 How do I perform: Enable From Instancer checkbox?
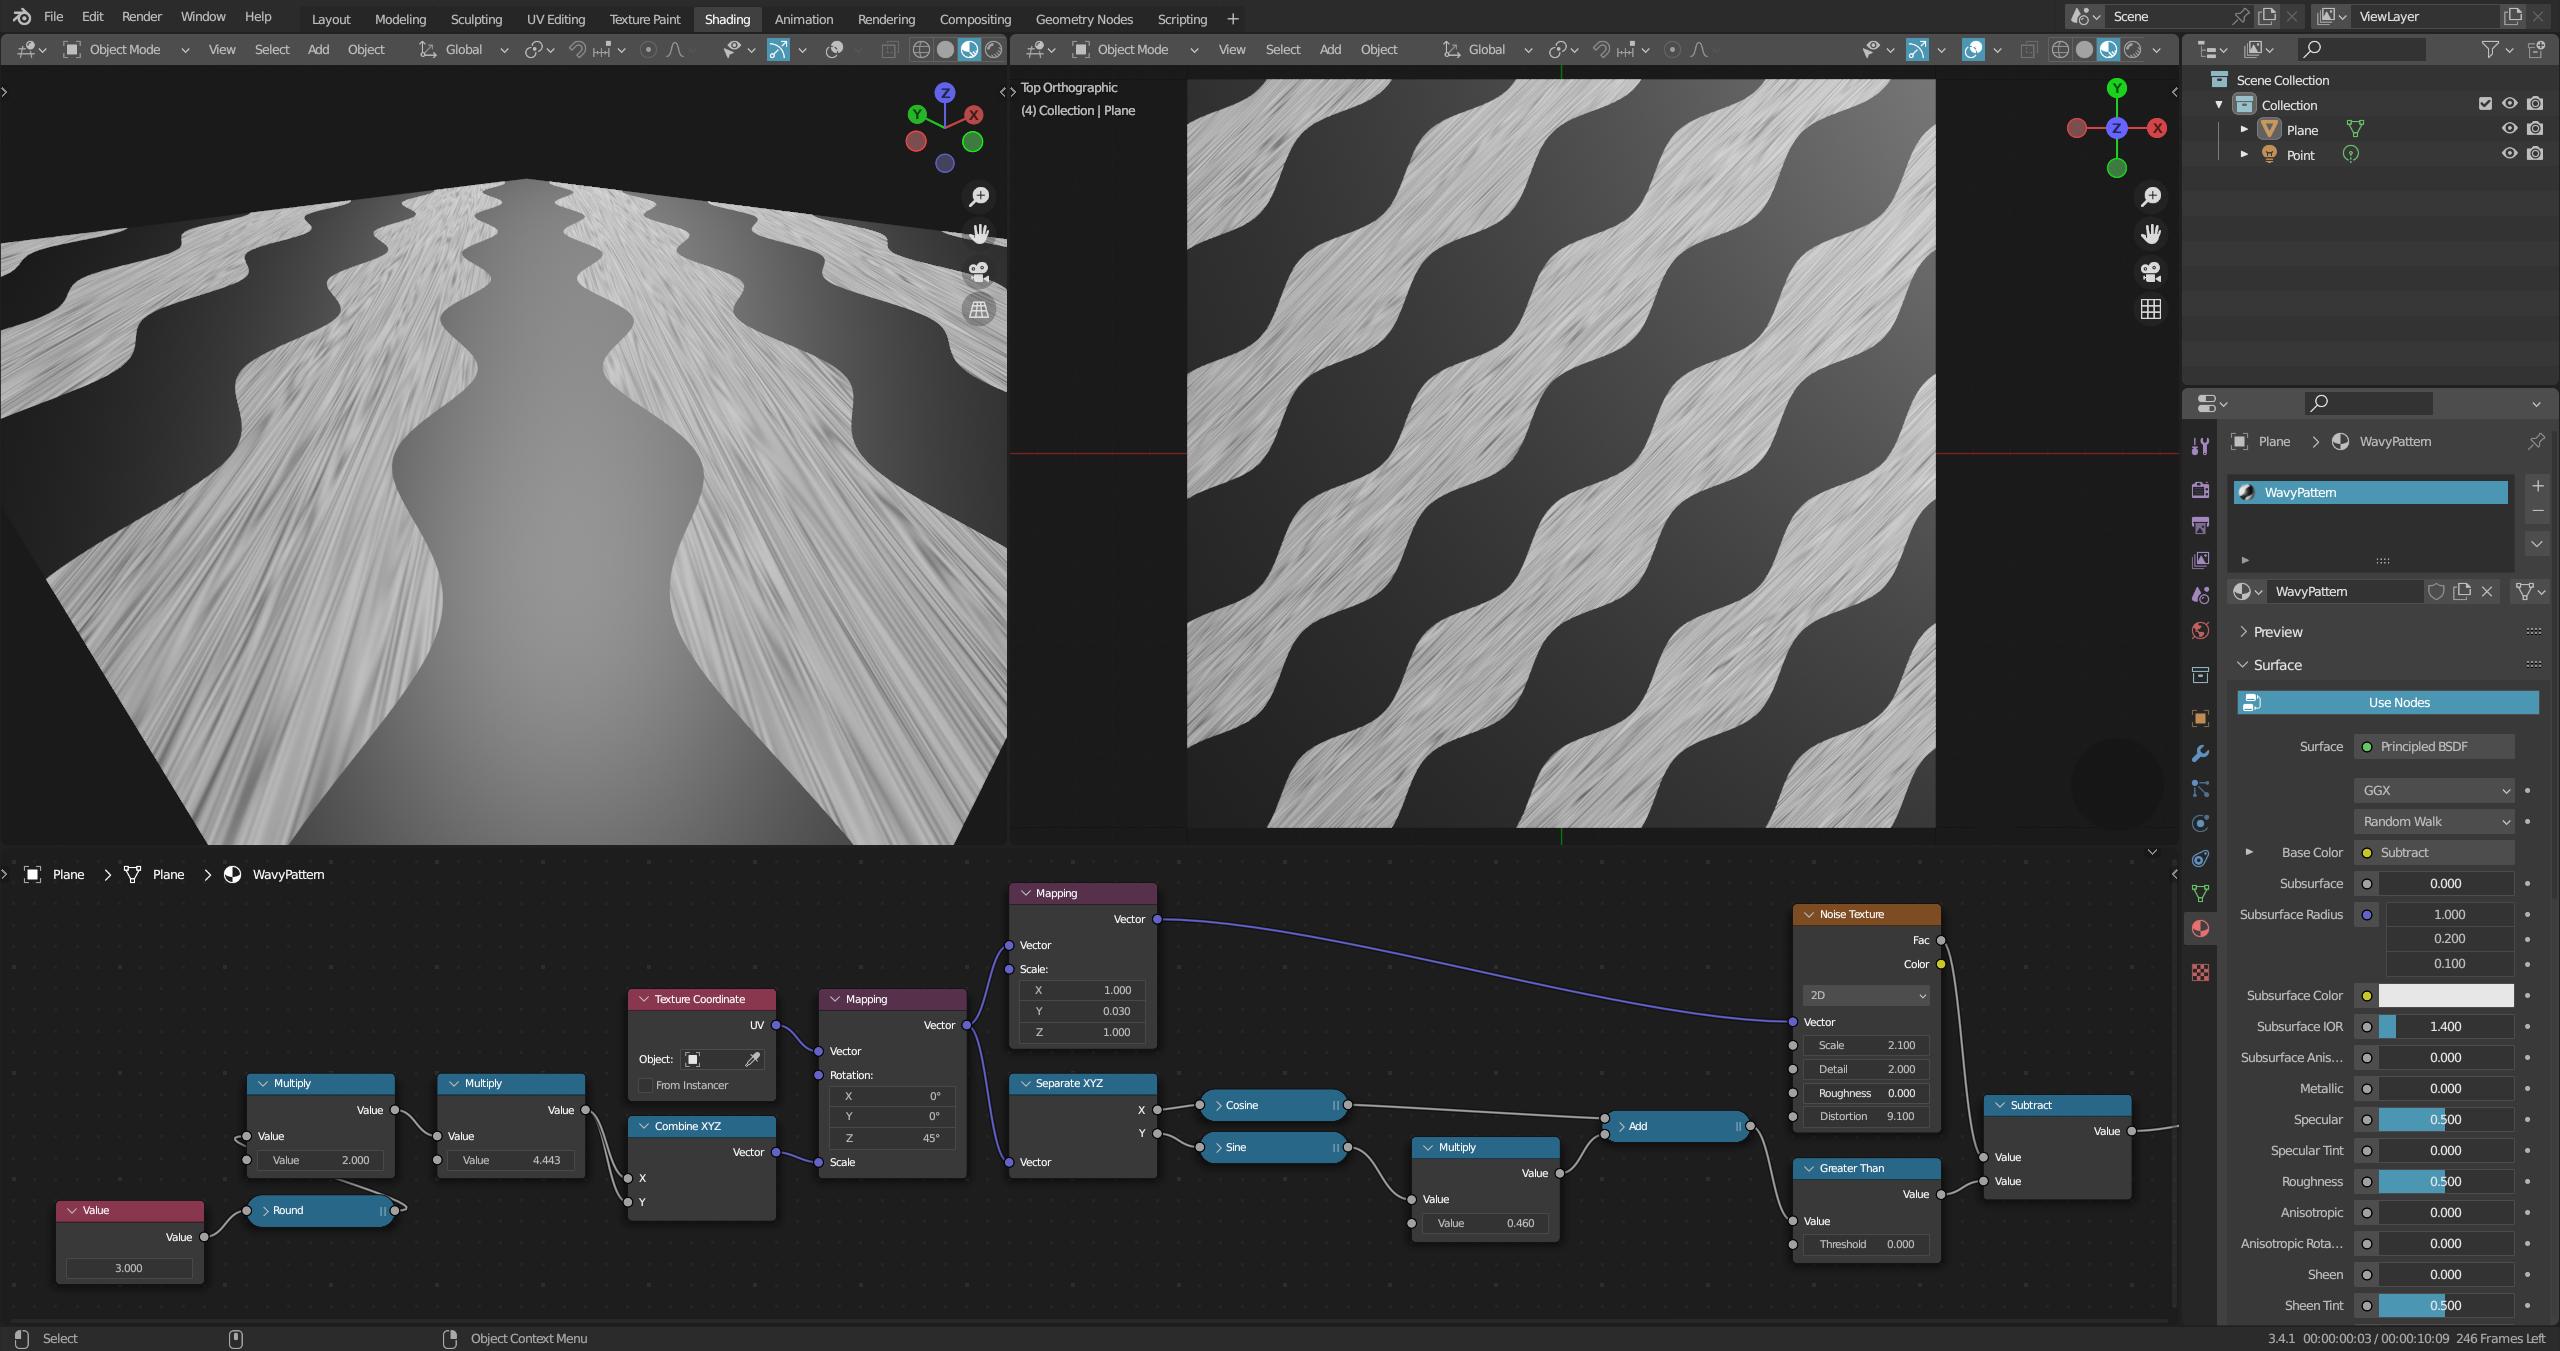645,1085
